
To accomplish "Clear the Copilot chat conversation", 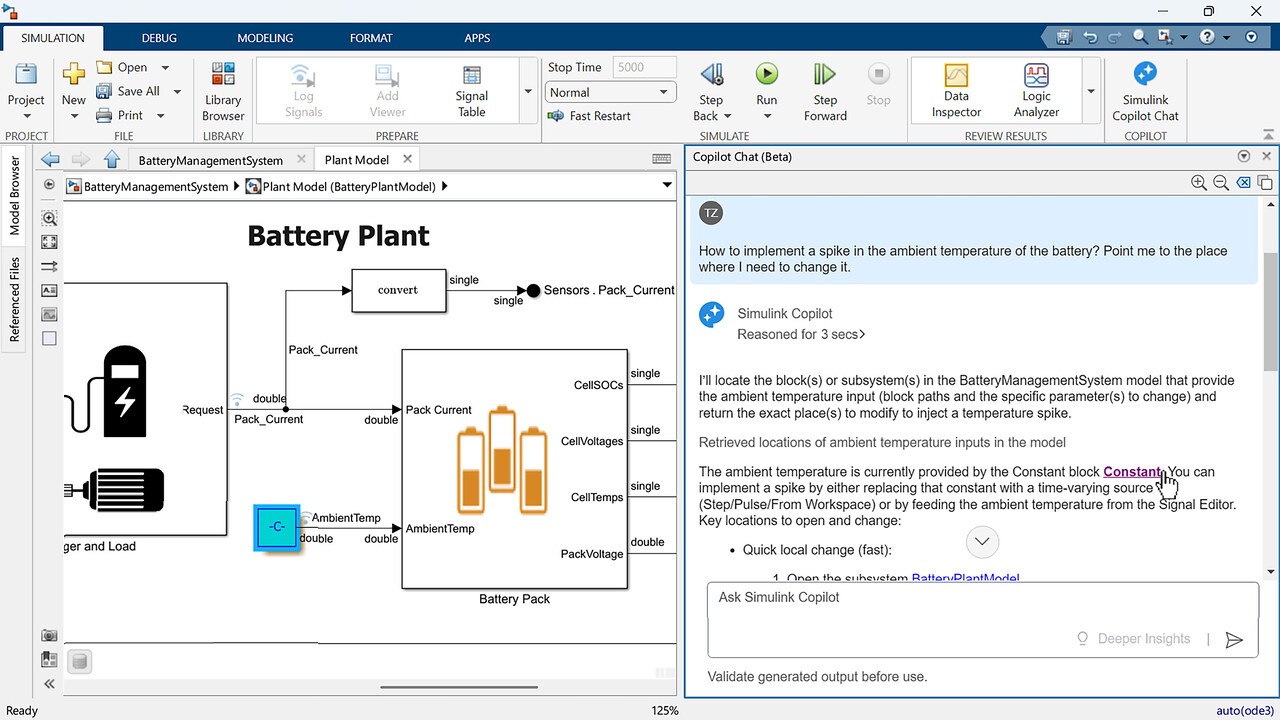I will tap(1243, 183).
